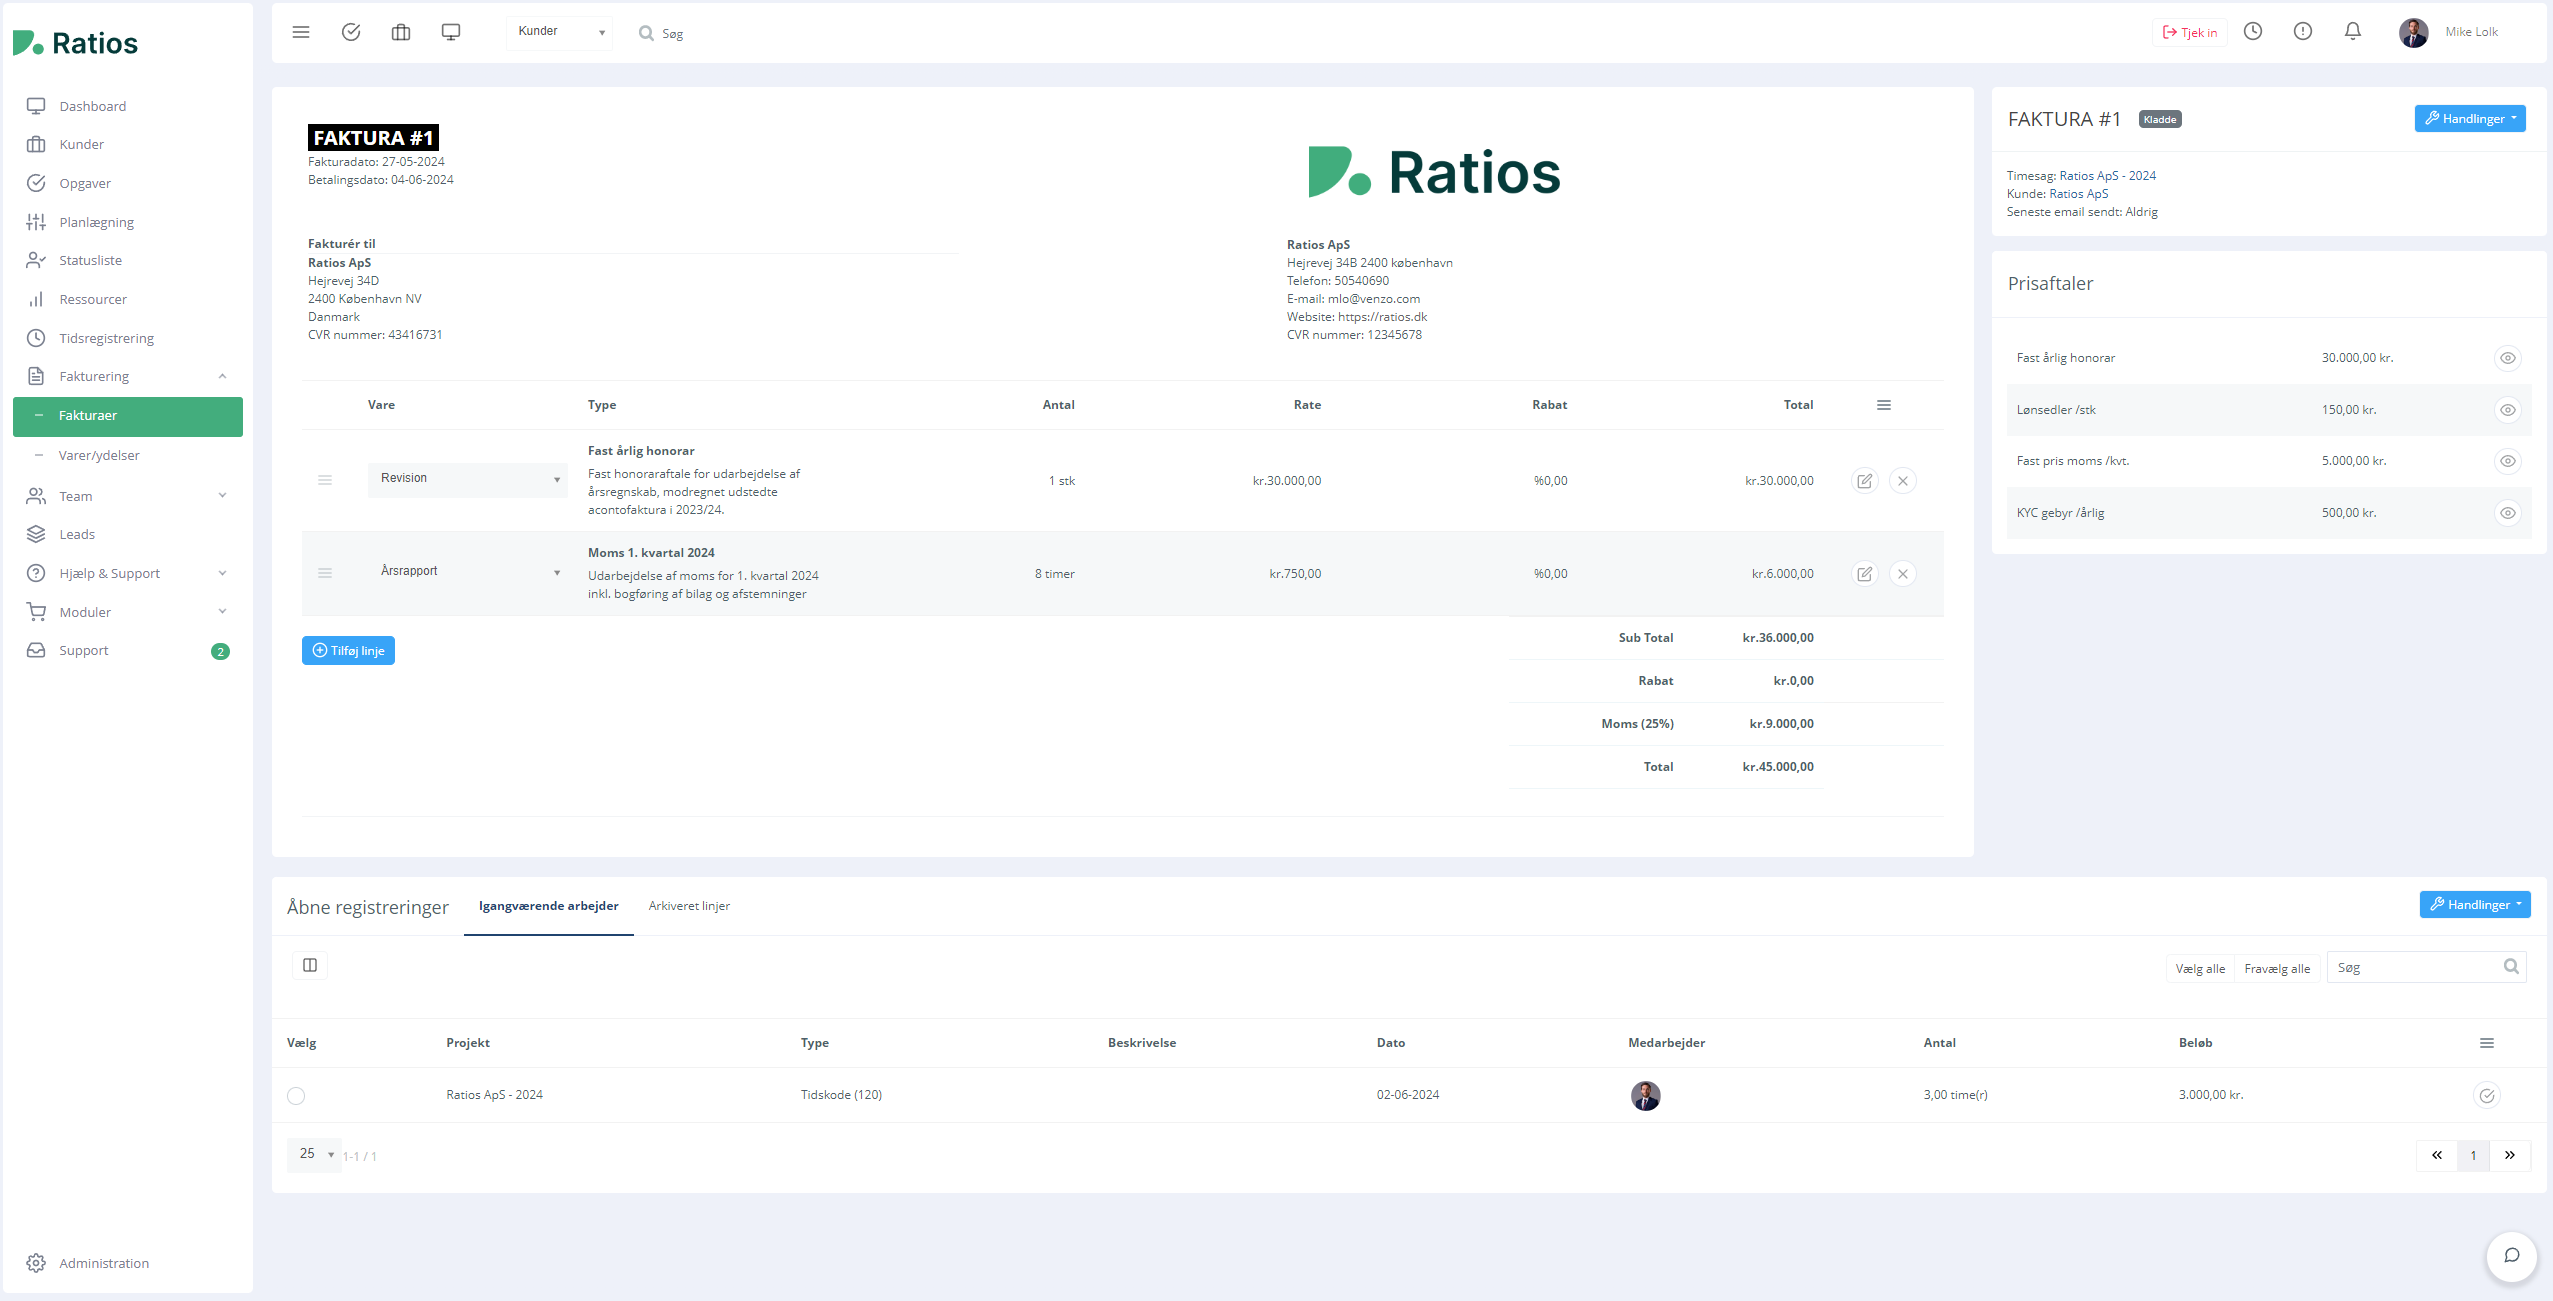Open the chat bubble widget
The image size is (2553, 1301).
tap(2512, 1256)
